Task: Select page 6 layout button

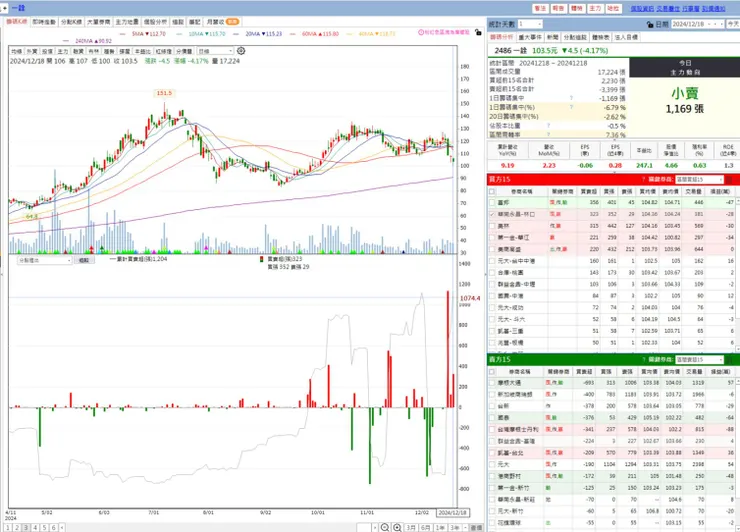Action: [x=54, y=528]
